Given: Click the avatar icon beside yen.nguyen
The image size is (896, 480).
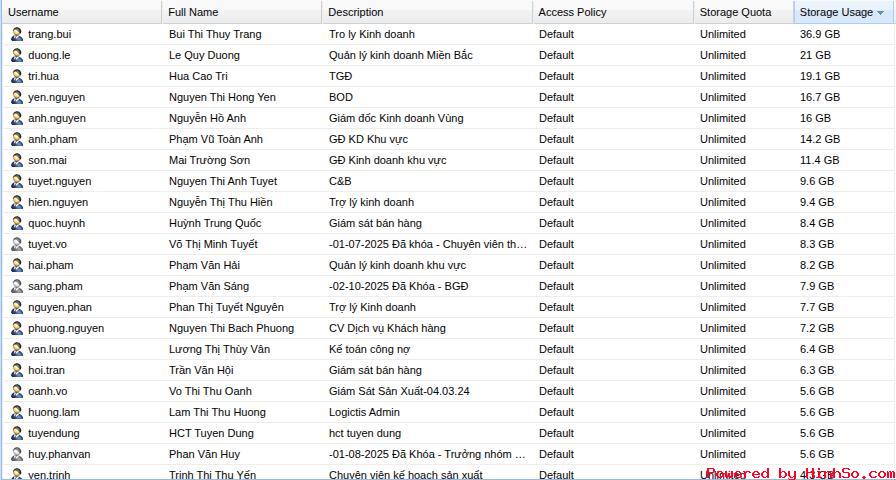Looking at the screenshot, I should (x=16, y=97).
